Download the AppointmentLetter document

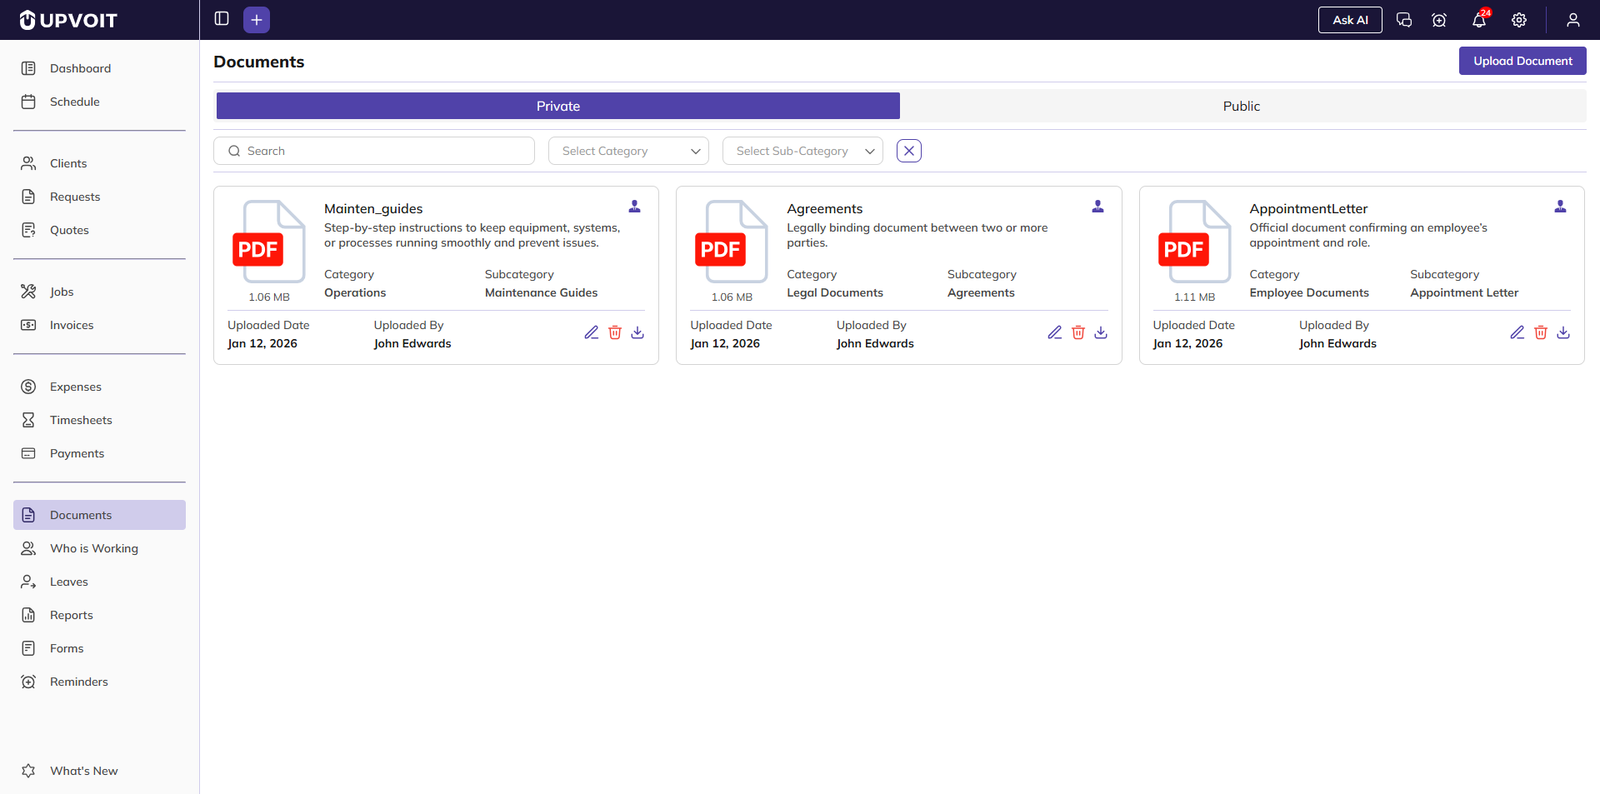click(1564, 333)
